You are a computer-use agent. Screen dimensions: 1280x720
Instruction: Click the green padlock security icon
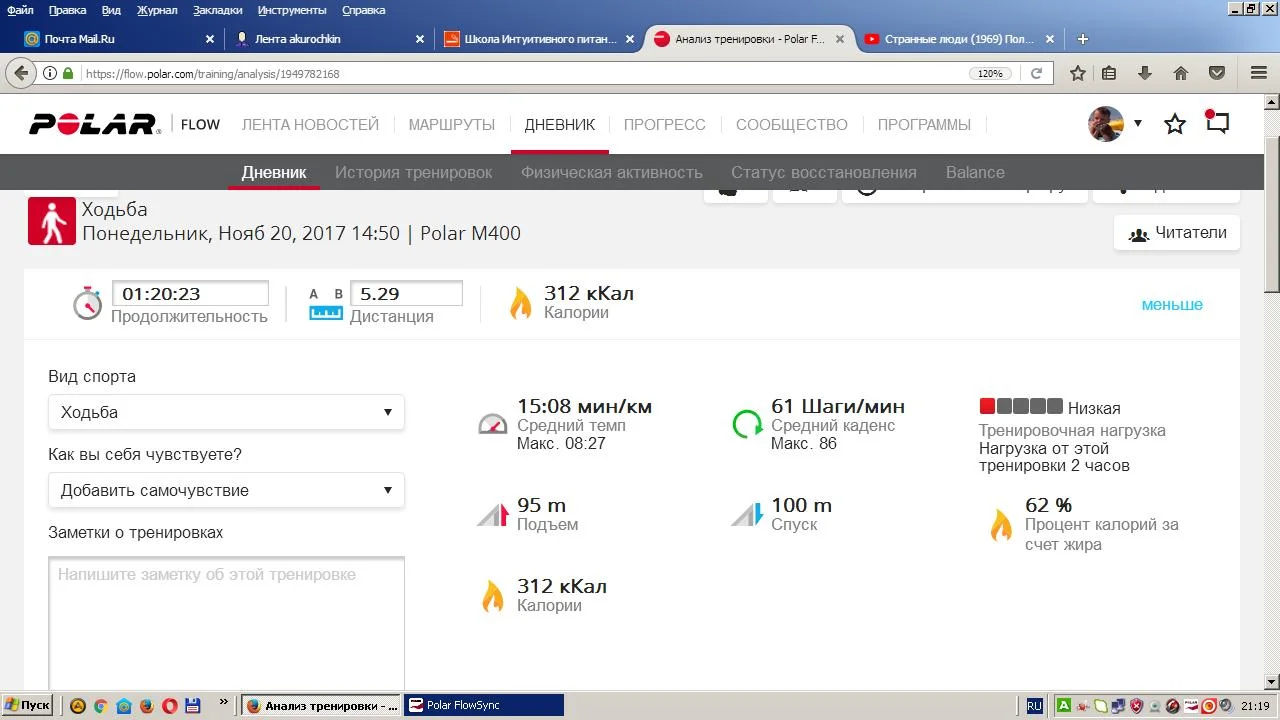tap(68, 74)
